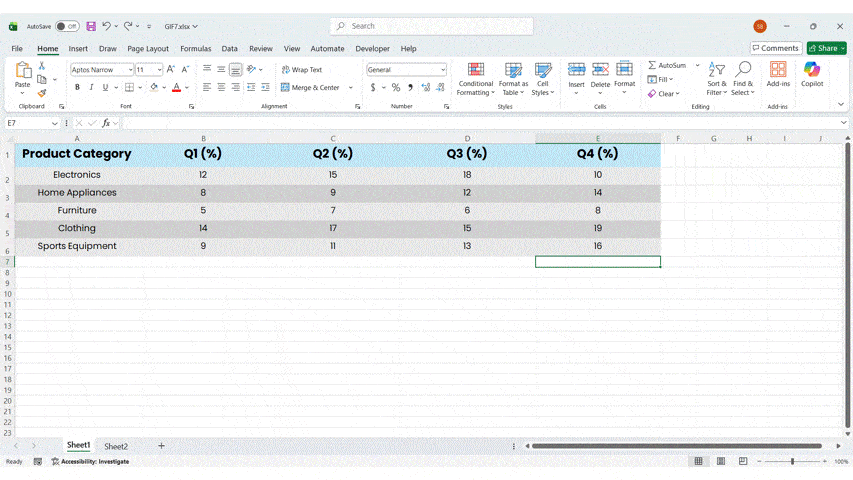Click the Paste clipboard icon

click(x=23, y=70)
